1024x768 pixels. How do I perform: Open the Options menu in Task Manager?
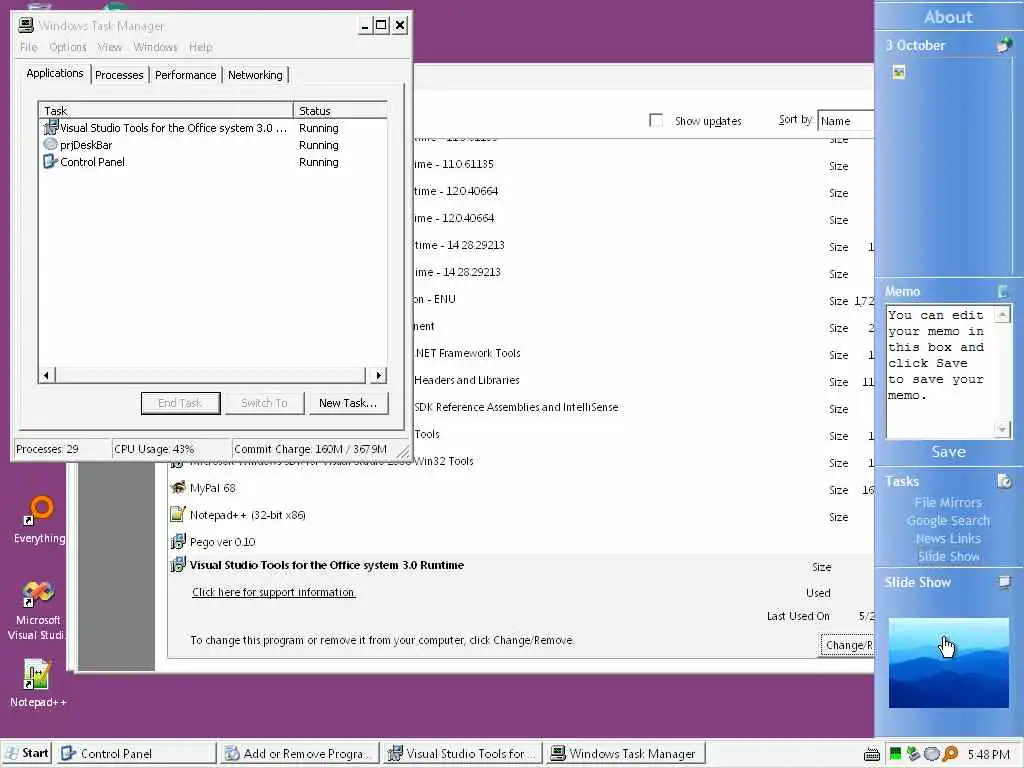(67, 47)
